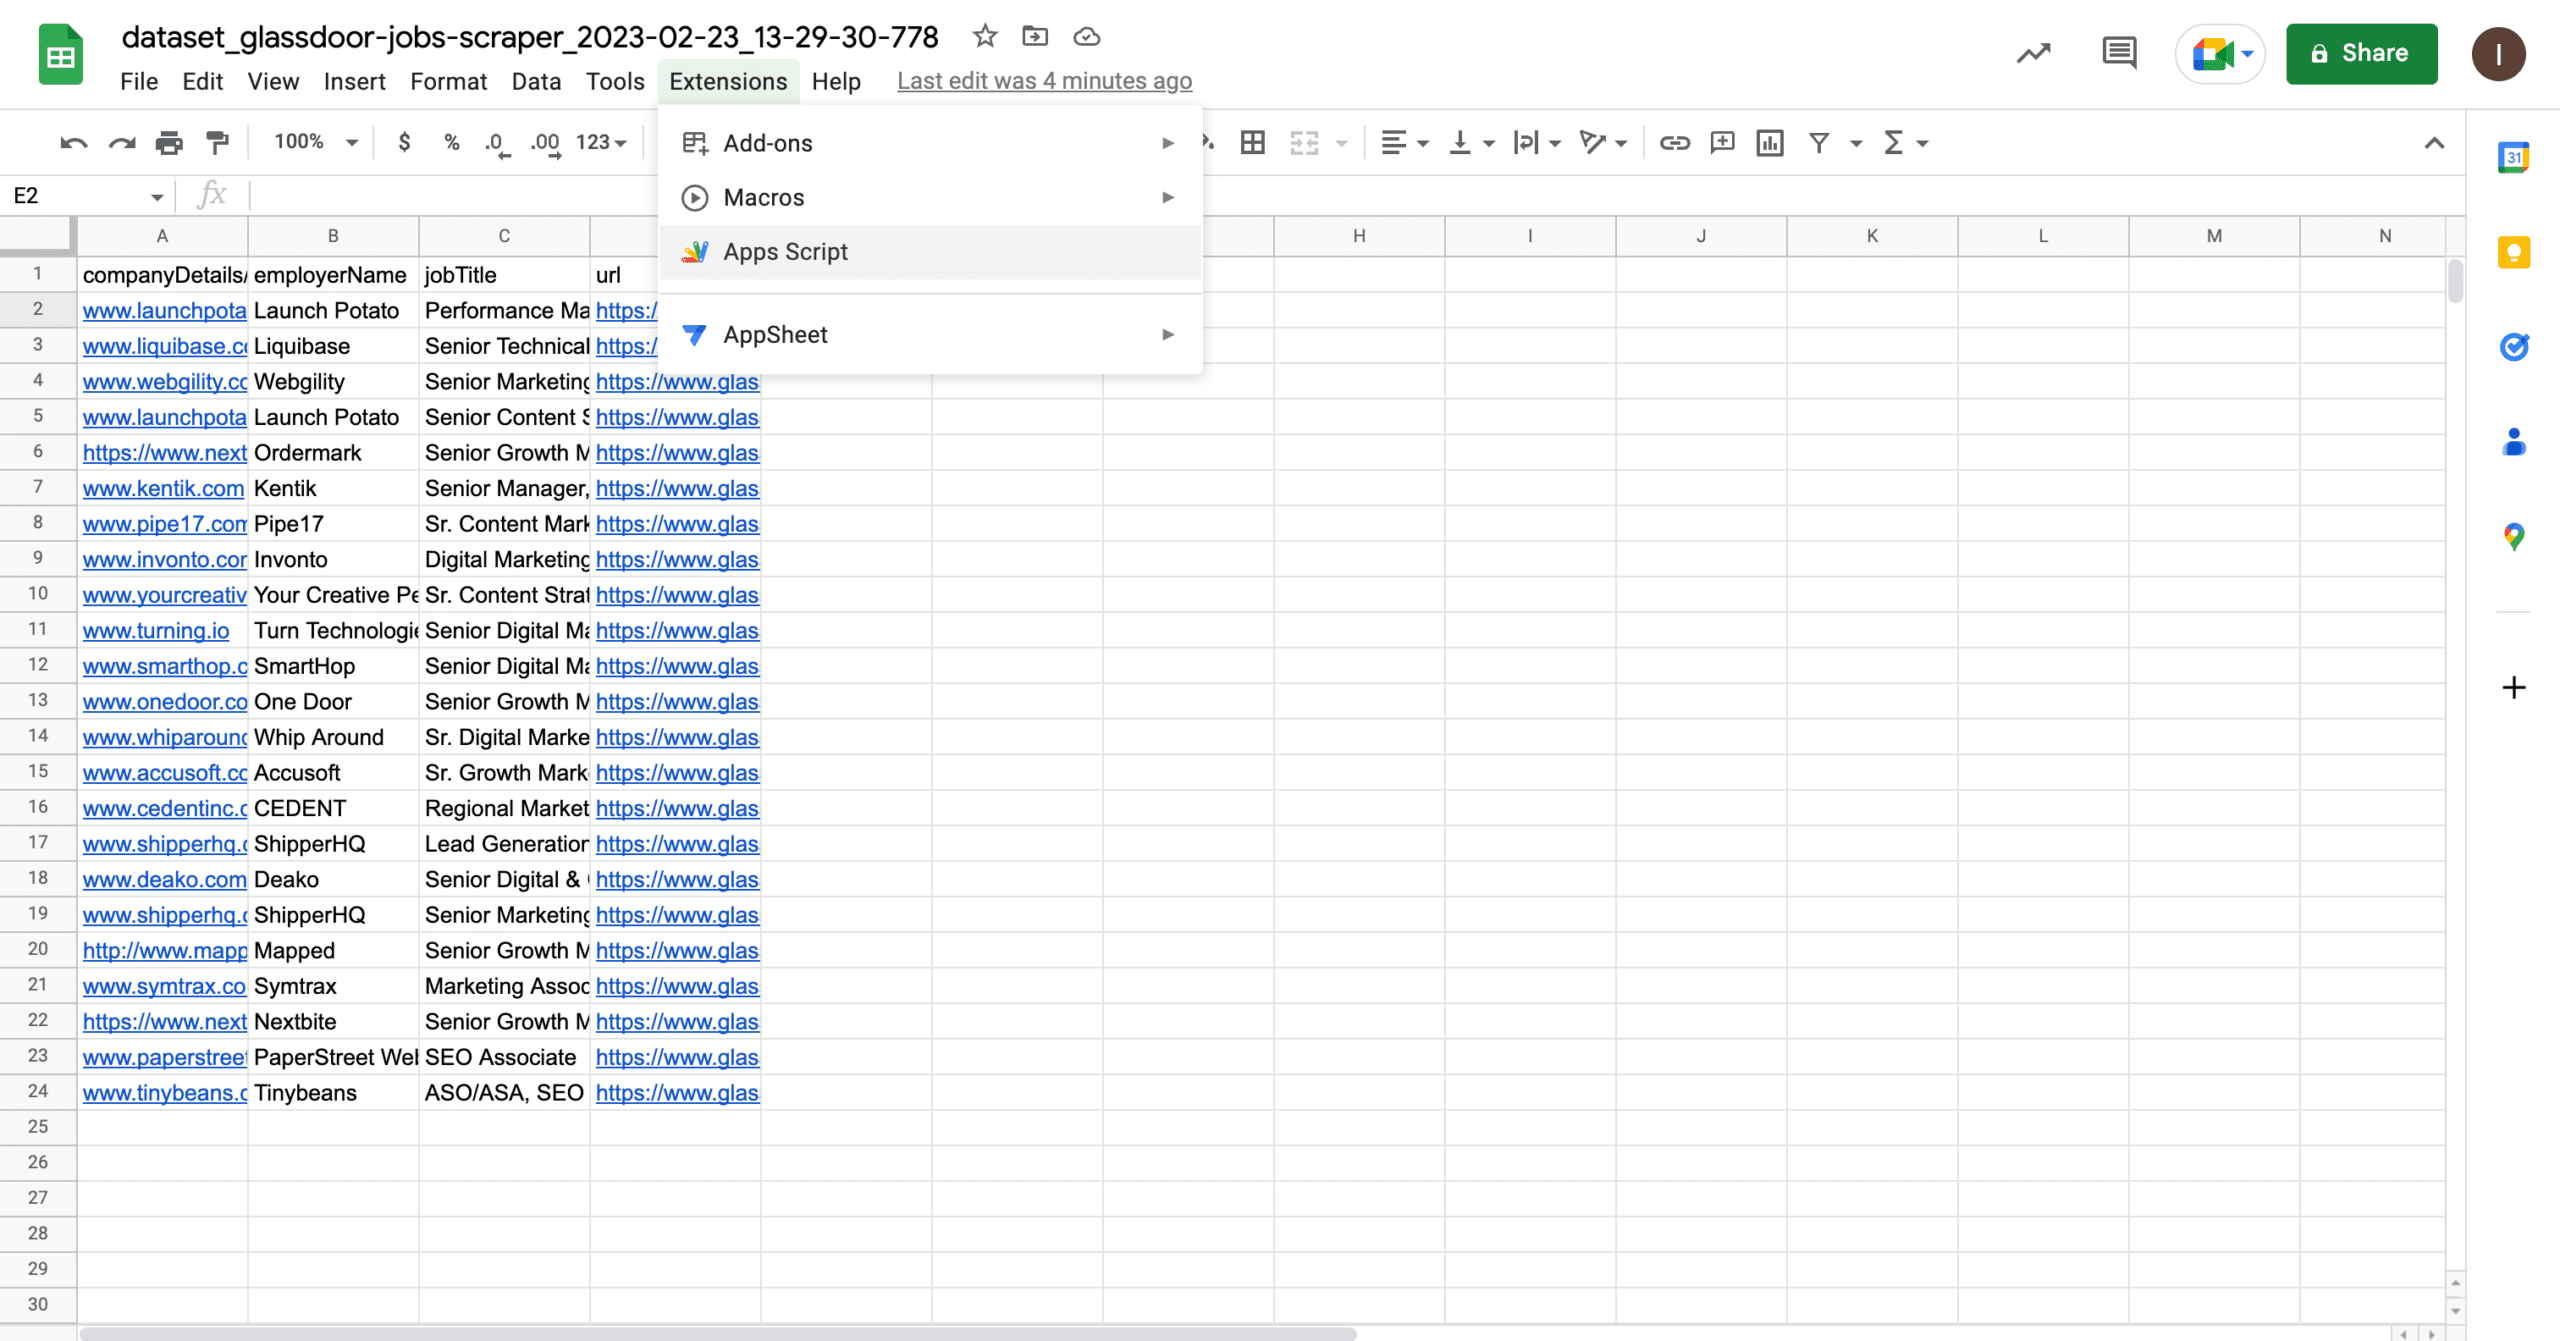Click the Redo arrow icon
This screenshot has height=1341, width=2560.
122,143
